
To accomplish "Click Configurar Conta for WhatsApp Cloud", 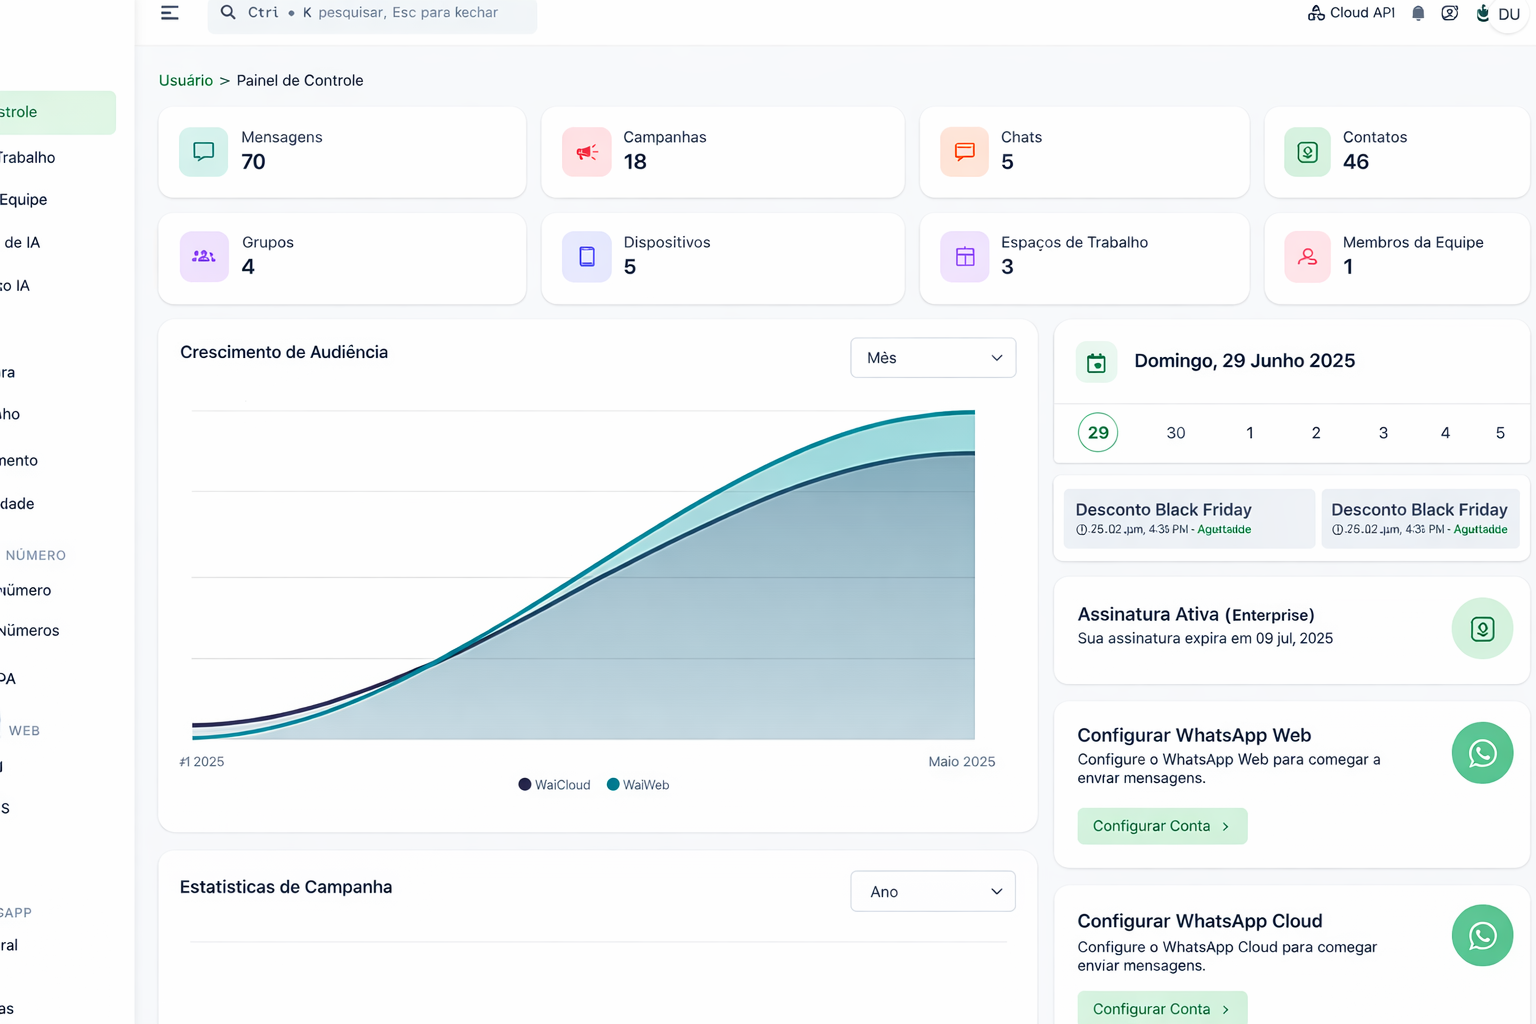I will [x=1161, y=1008].
